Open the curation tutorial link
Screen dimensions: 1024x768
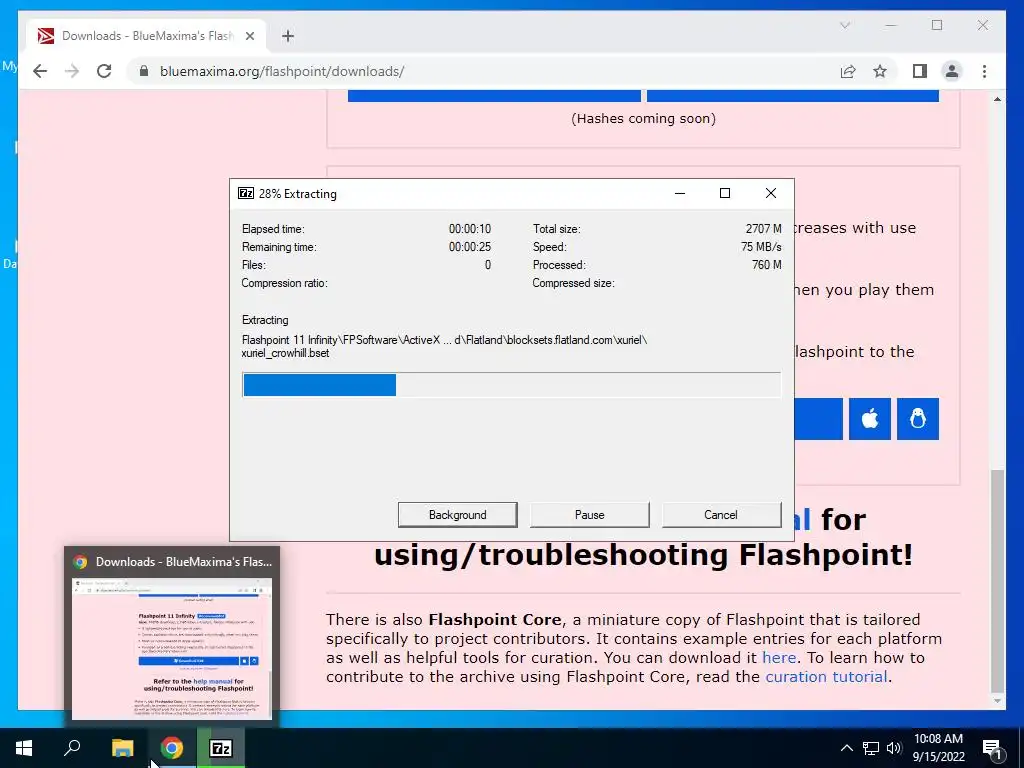[826, 677]
